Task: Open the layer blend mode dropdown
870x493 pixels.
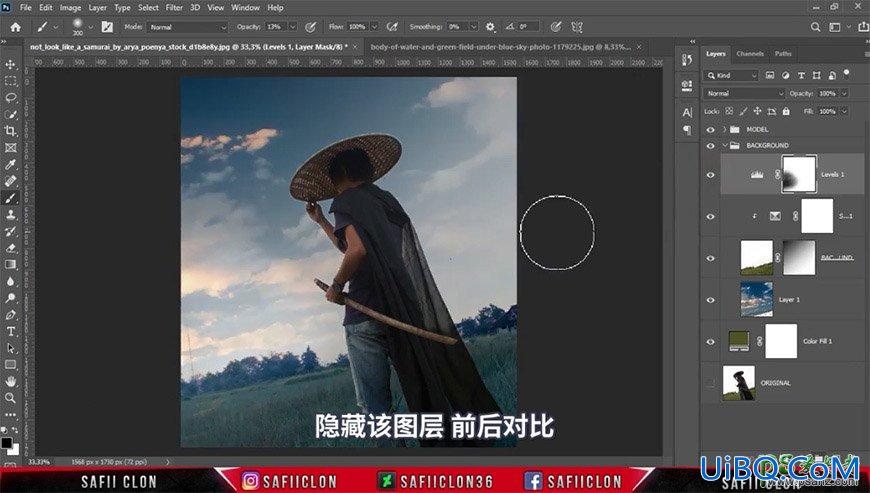Action: point(744,93)
